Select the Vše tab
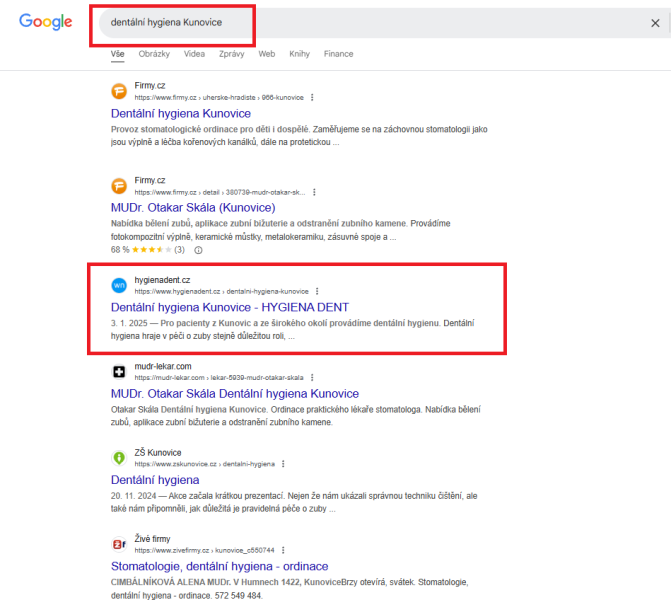671x600 pixels. (117, 54)
